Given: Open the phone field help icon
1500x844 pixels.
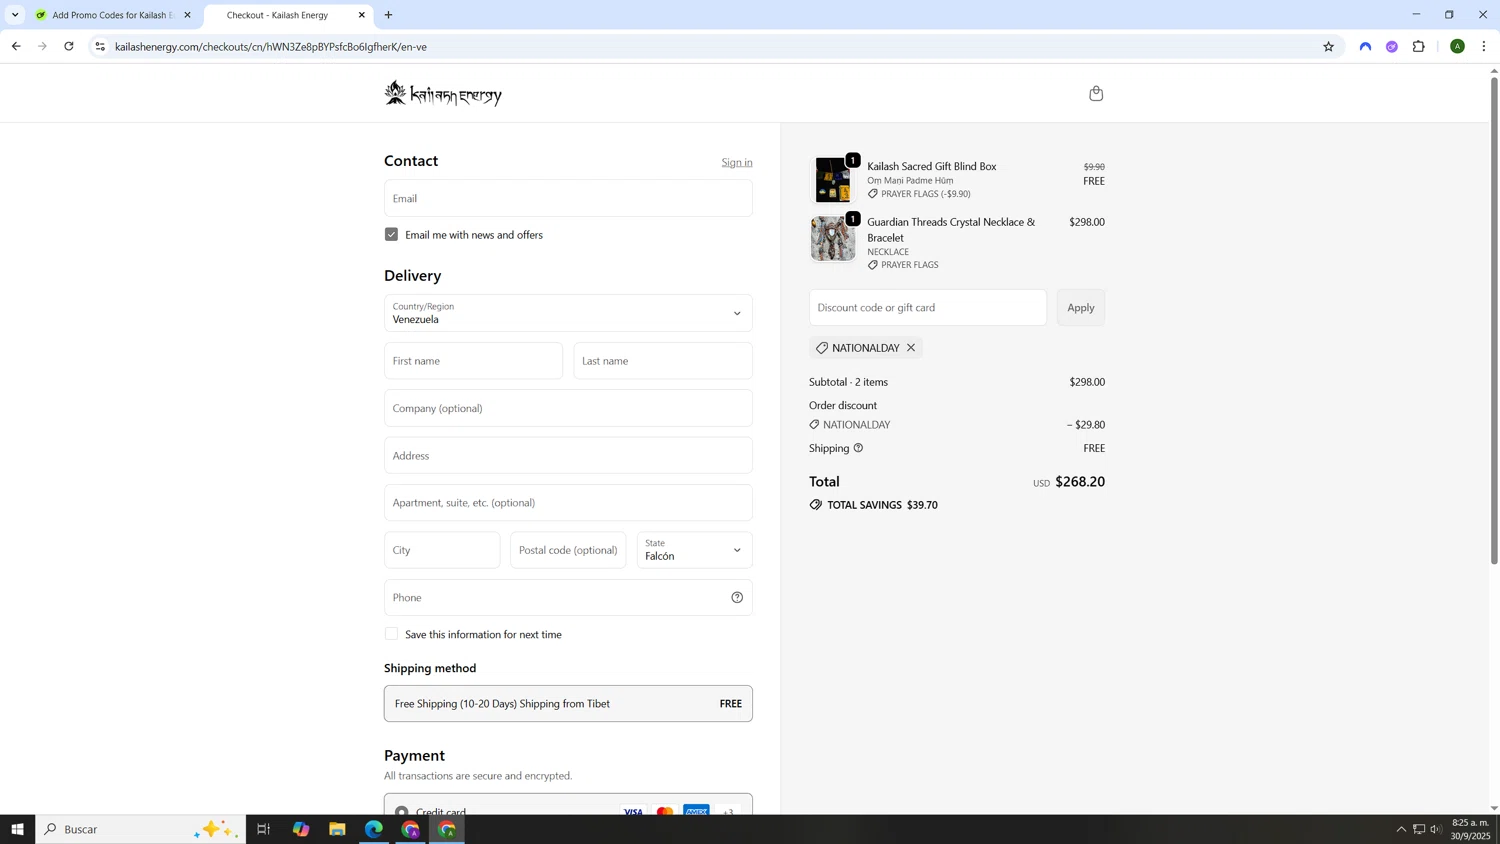Looking at the screenshot, I should [737, 598].
